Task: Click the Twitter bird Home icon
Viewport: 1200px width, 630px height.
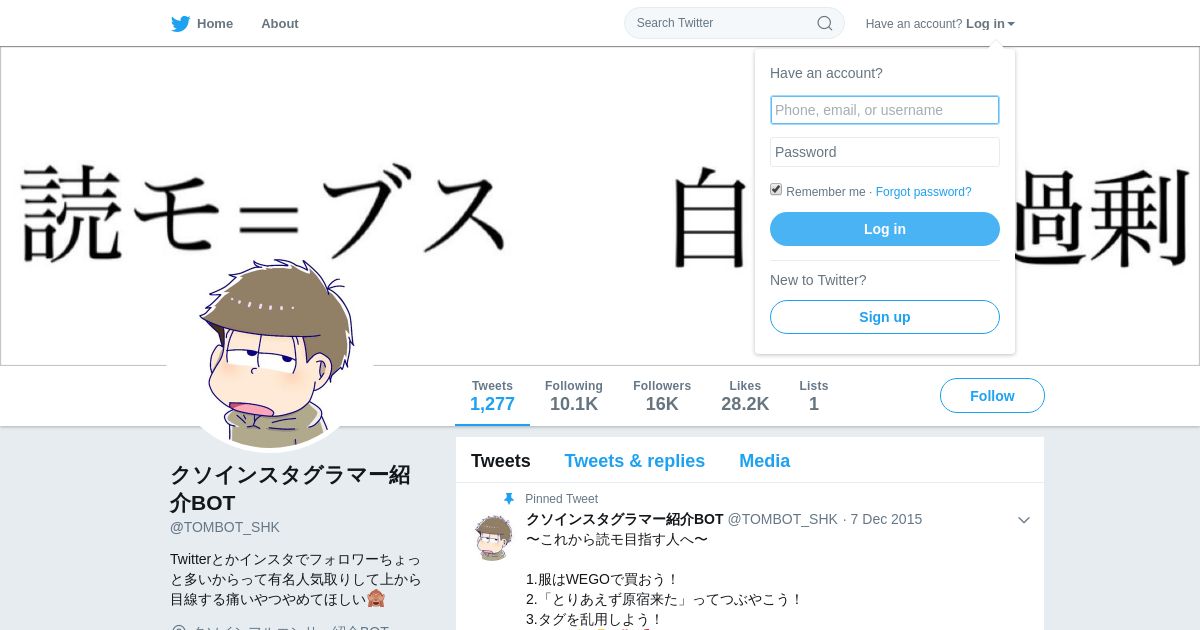Action: (x=180, y=24)
